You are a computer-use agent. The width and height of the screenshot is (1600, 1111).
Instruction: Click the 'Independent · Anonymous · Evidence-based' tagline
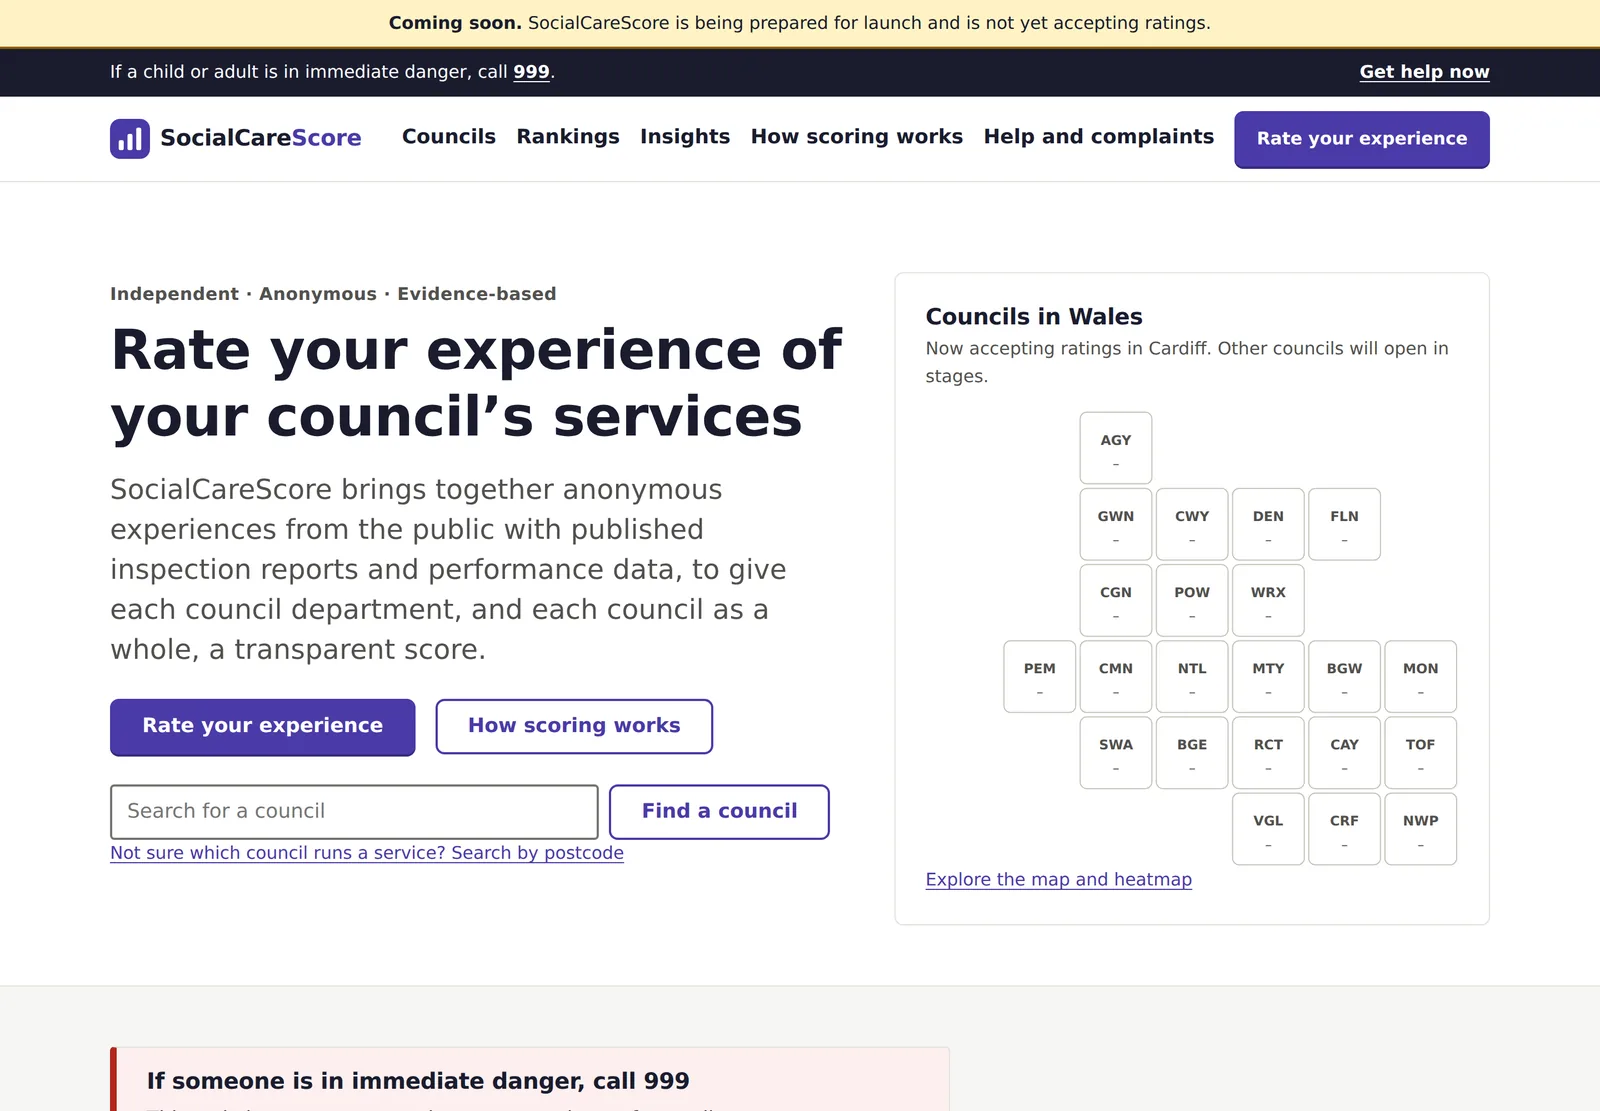pos(333,294)
